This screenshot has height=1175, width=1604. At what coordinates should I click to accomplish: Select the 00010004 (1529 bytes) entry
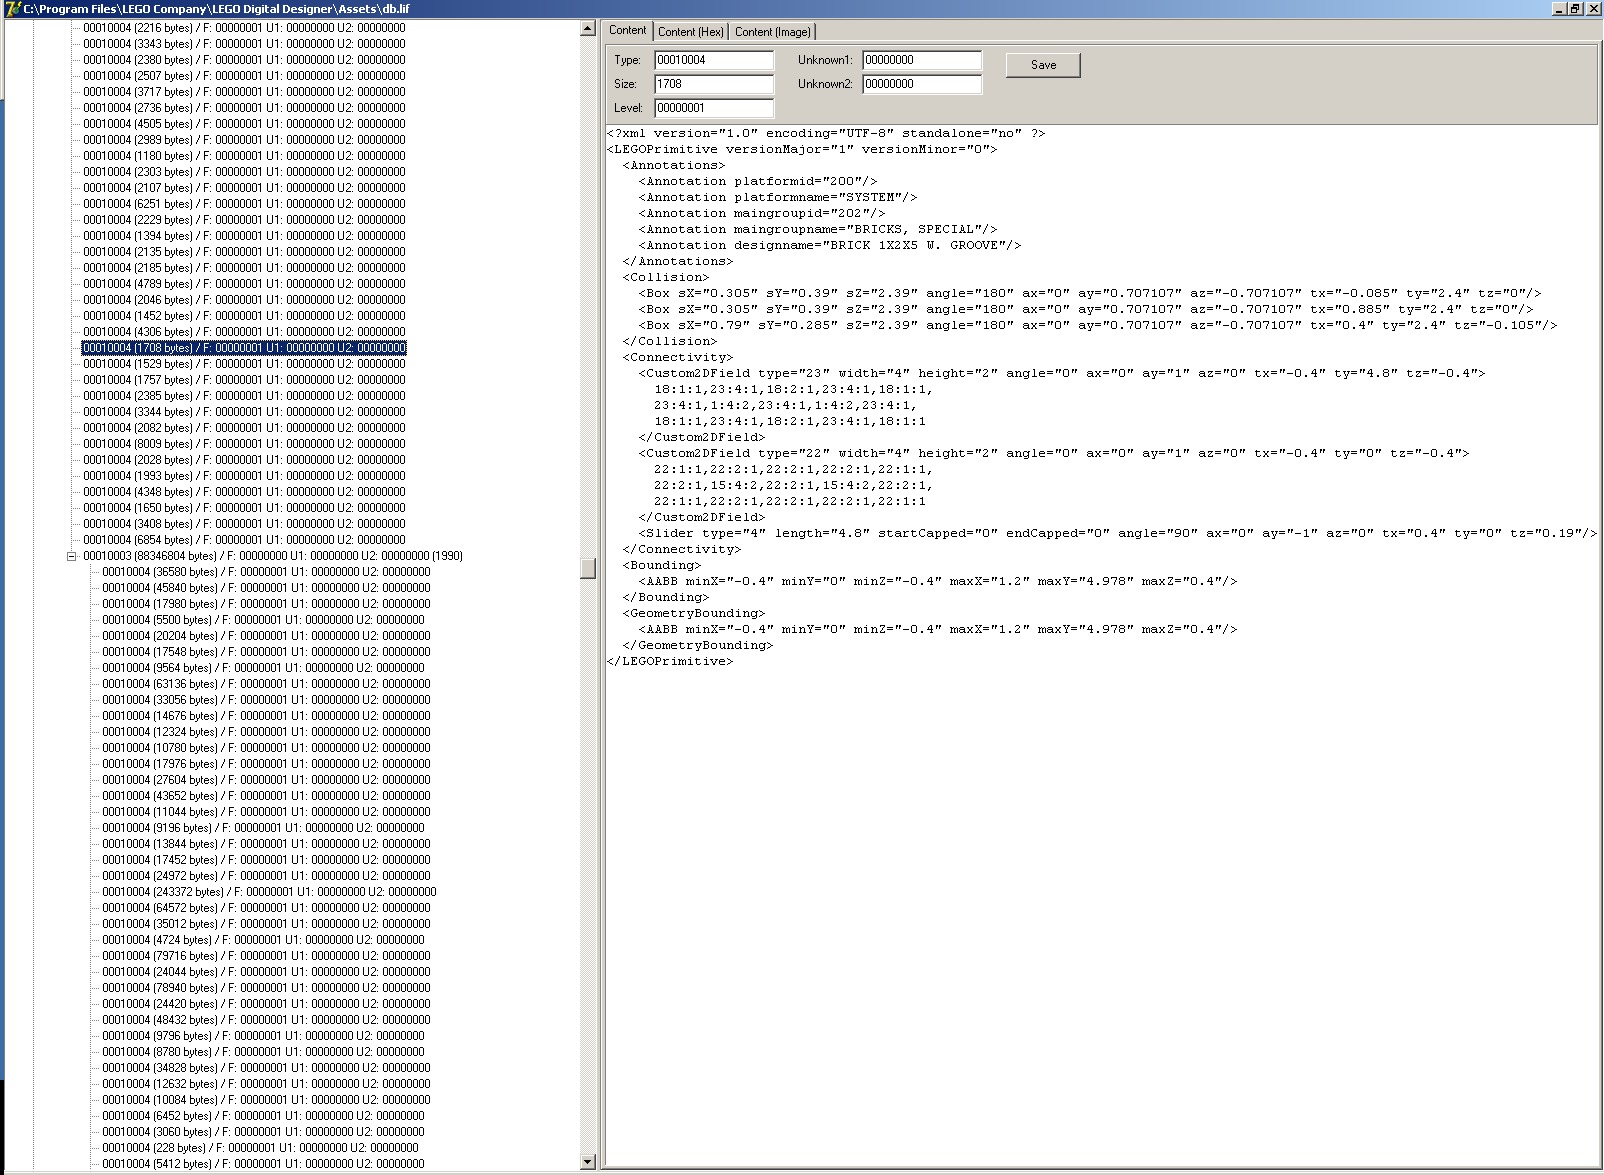tap(244, 364)
